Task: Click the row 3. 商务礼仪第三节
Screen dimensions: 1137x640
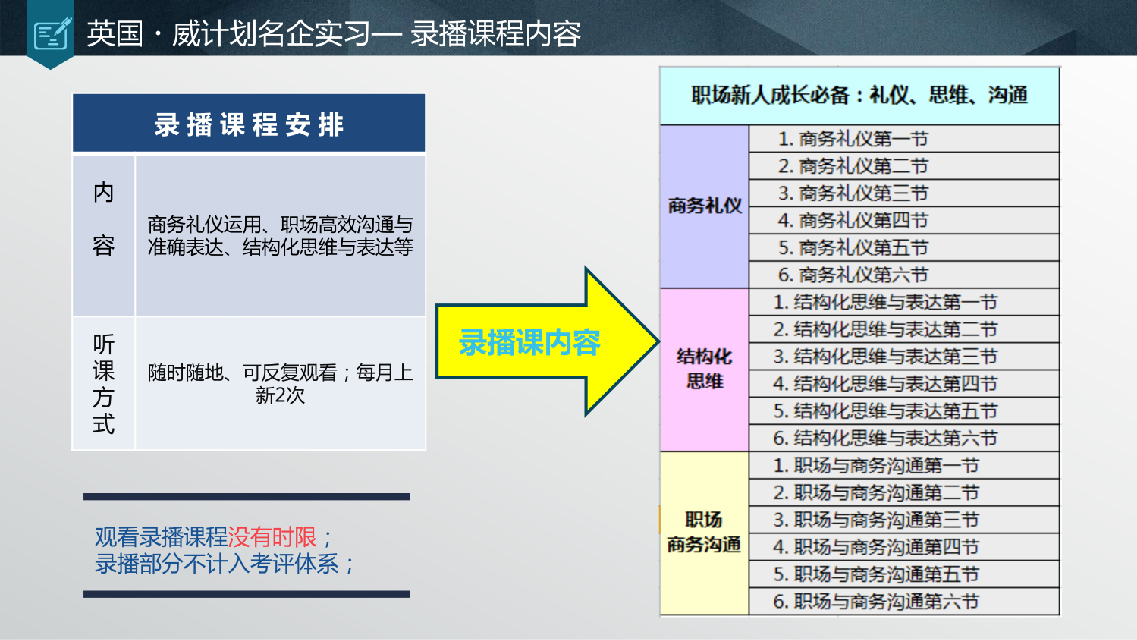Action: 904,193
